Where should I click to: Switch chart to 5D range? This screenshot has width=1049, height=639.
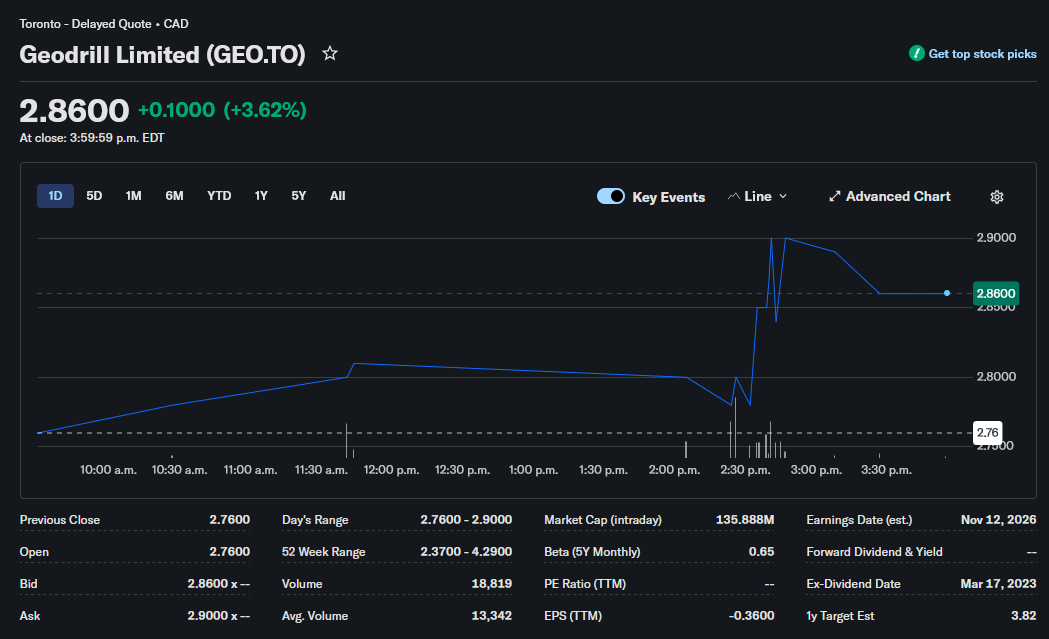pos(94,196)
